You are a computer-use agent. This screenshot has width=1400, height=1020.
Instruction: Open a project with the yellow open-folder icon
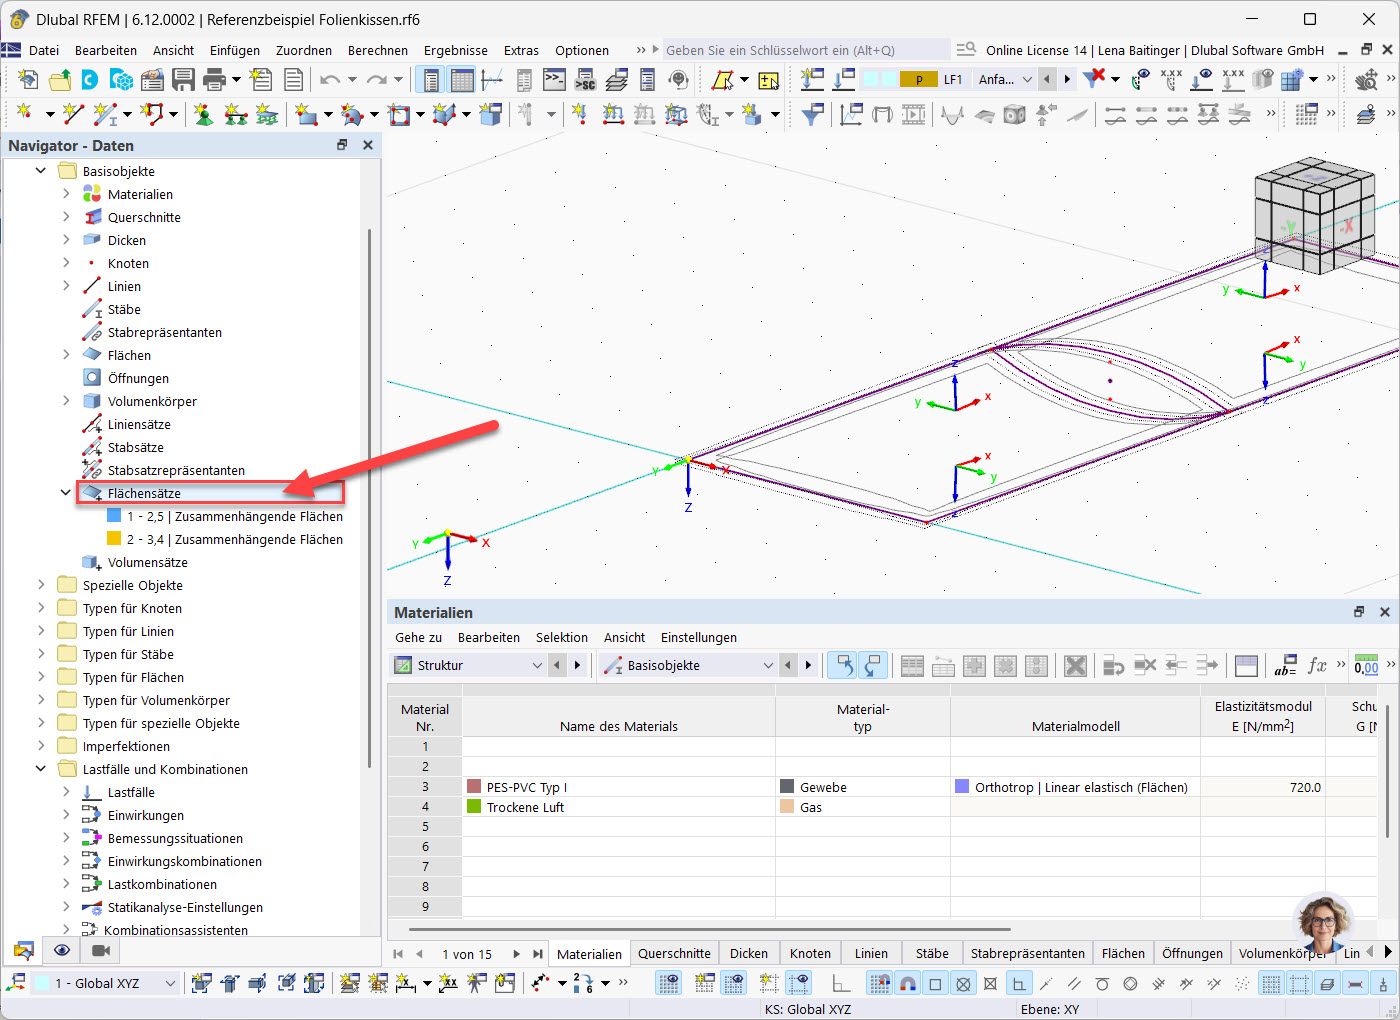[59, 77]
